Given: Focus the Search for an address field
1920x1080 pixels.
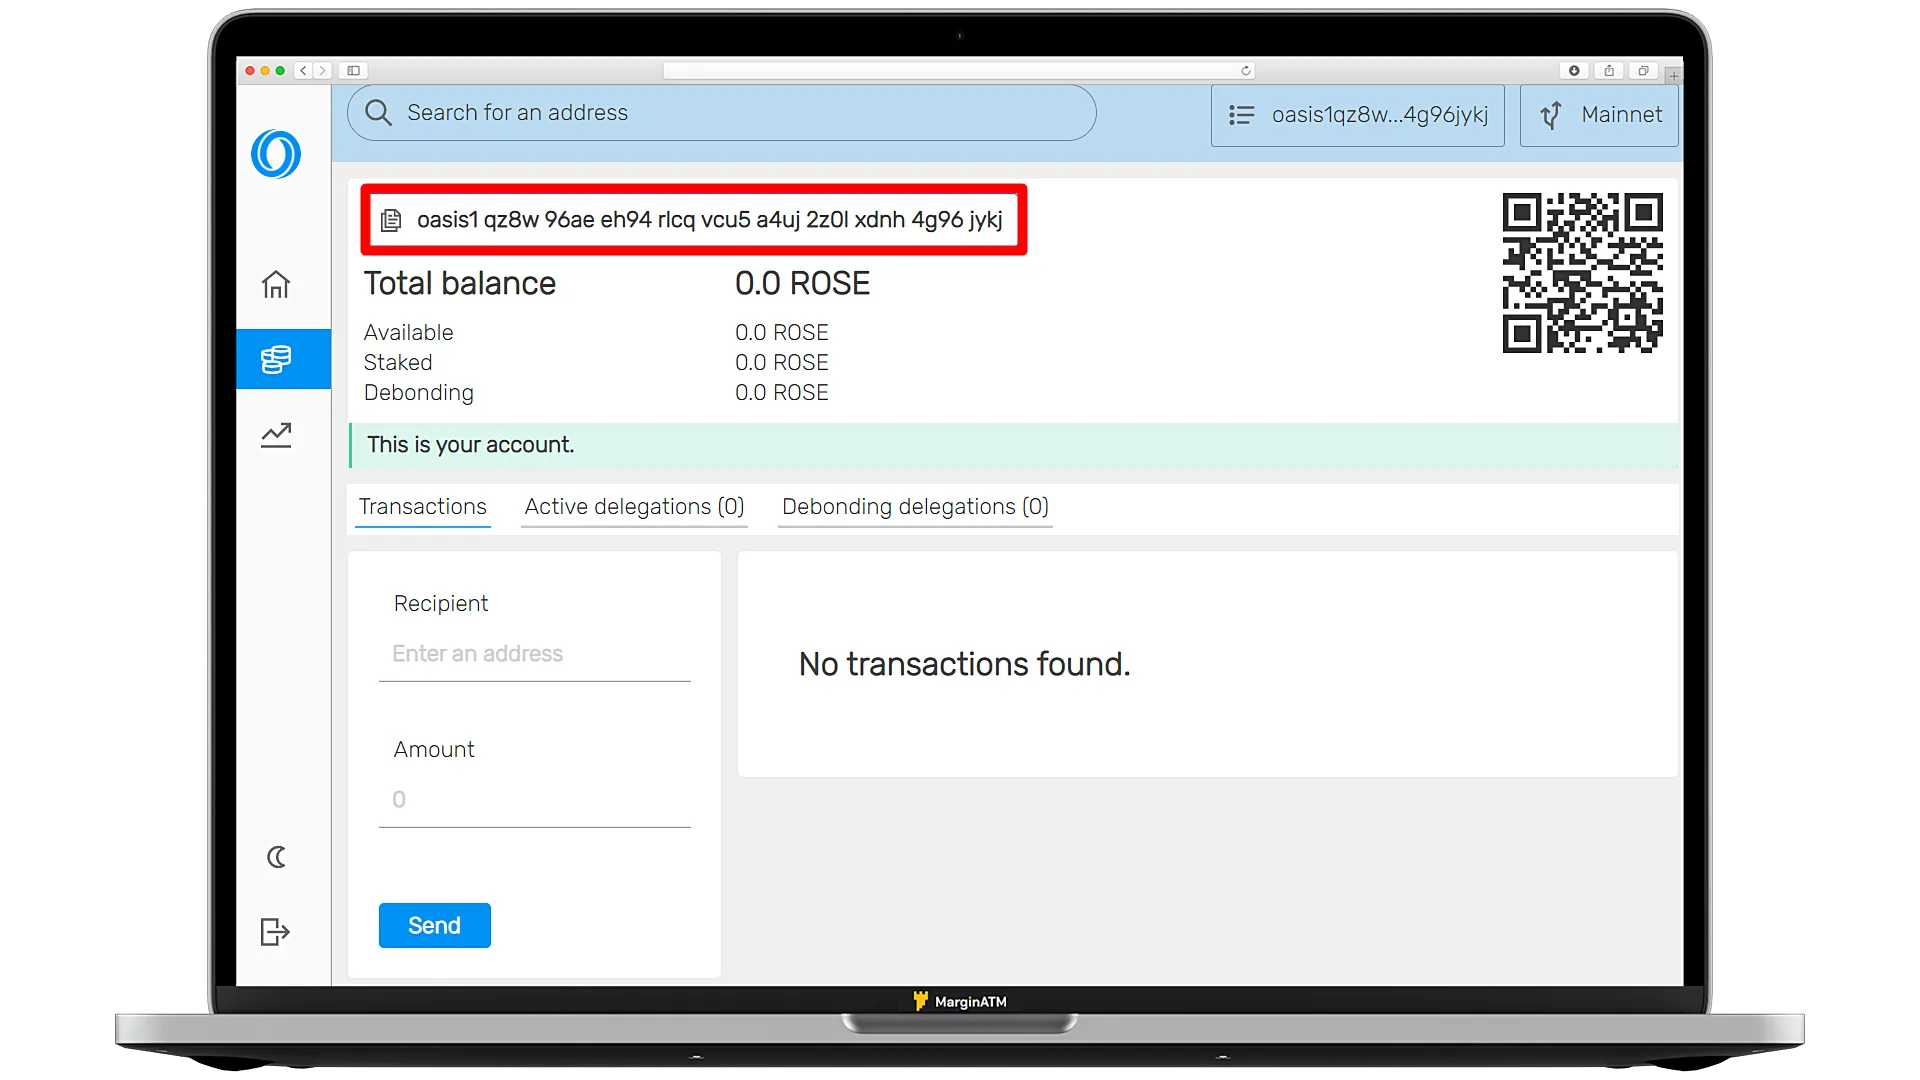Looking at the screenshot, I should [x=721, y=113].
